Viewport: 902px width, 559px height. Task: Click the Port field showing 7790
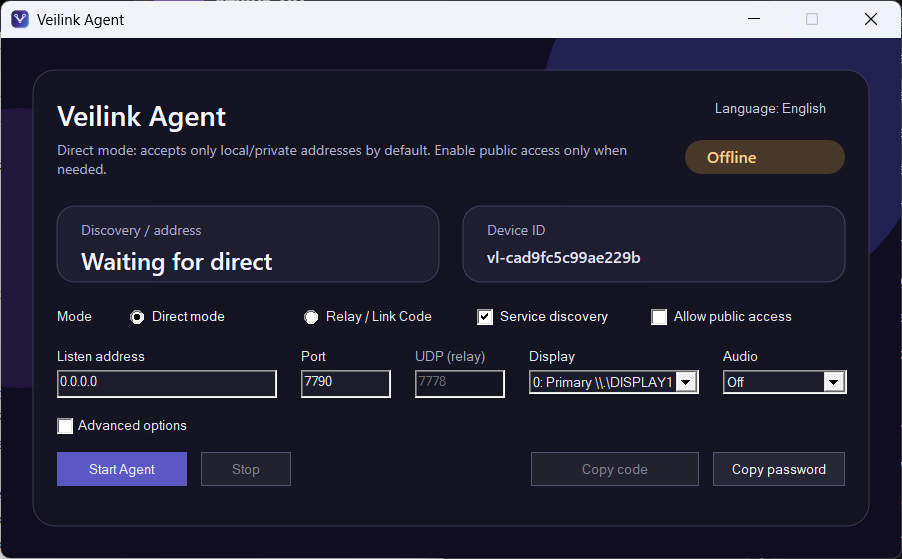pos(346,384)
